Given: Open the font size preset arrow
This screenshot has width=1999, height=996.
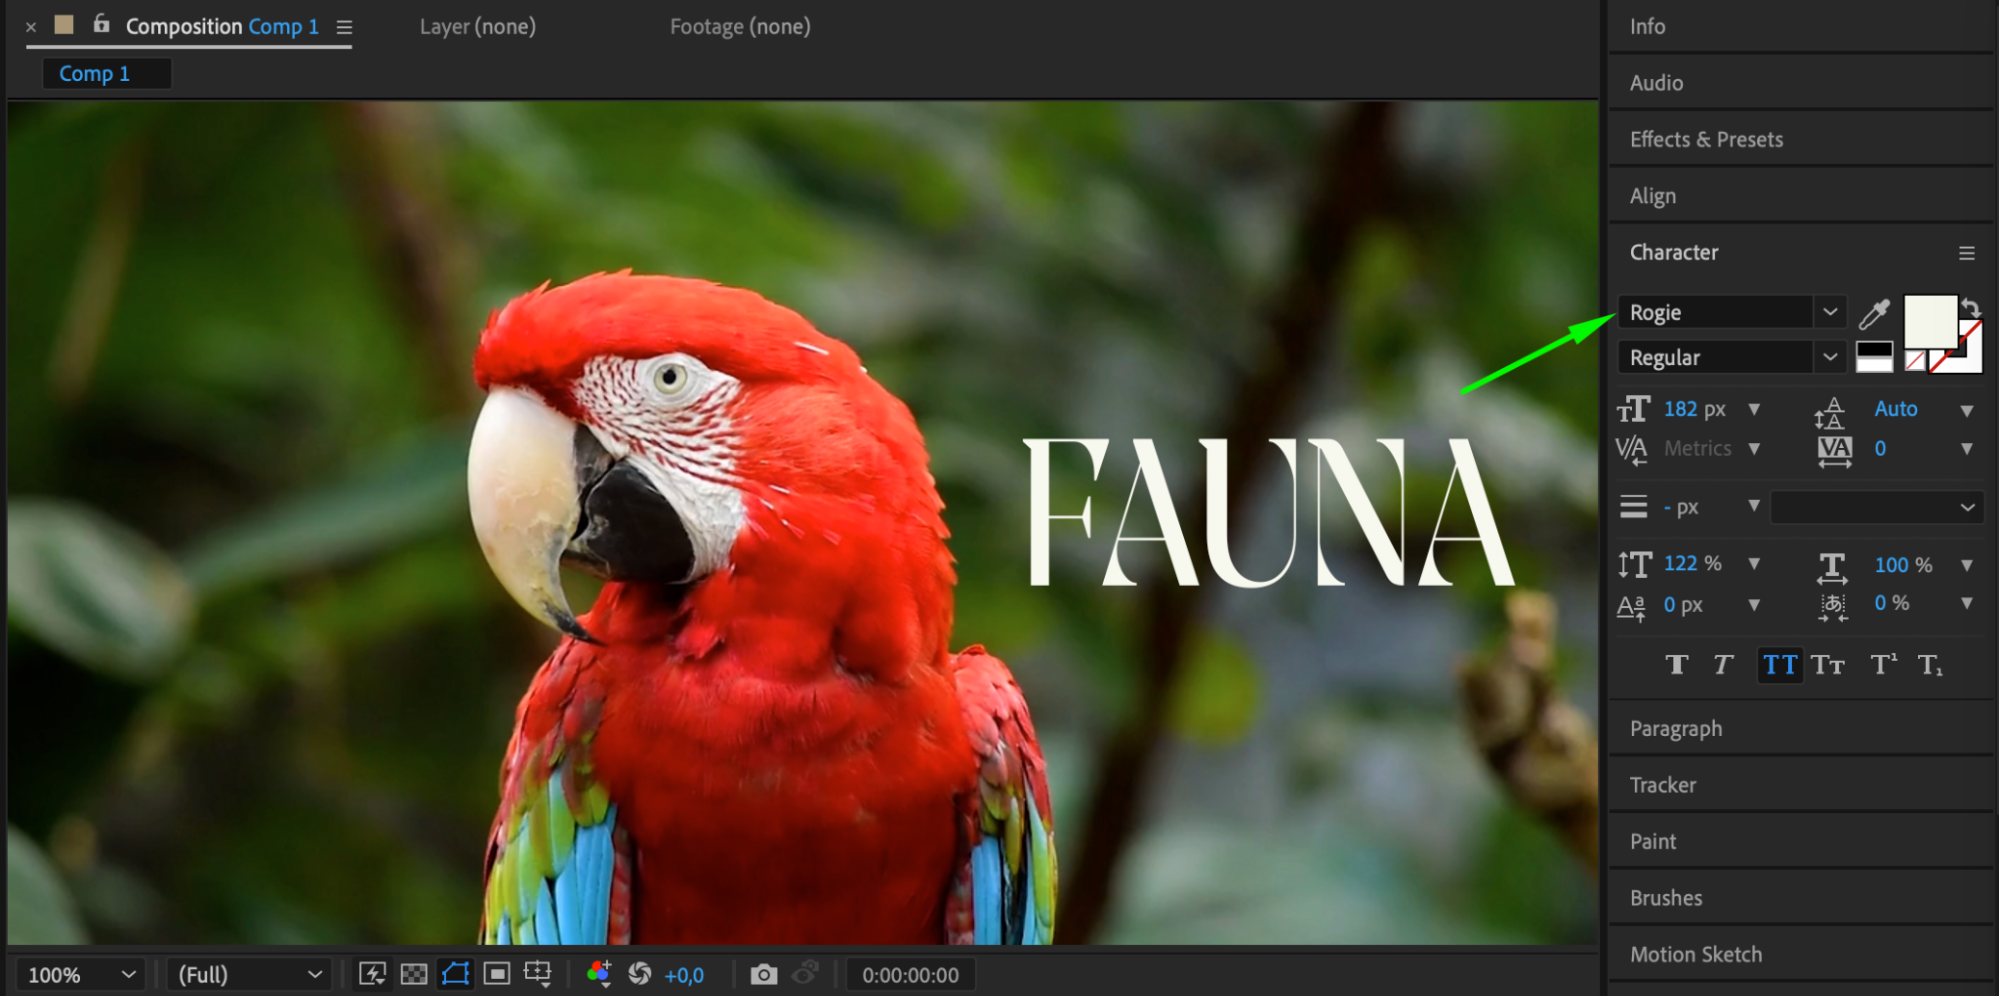Looking at the screenshot, I should point(1754,409).
